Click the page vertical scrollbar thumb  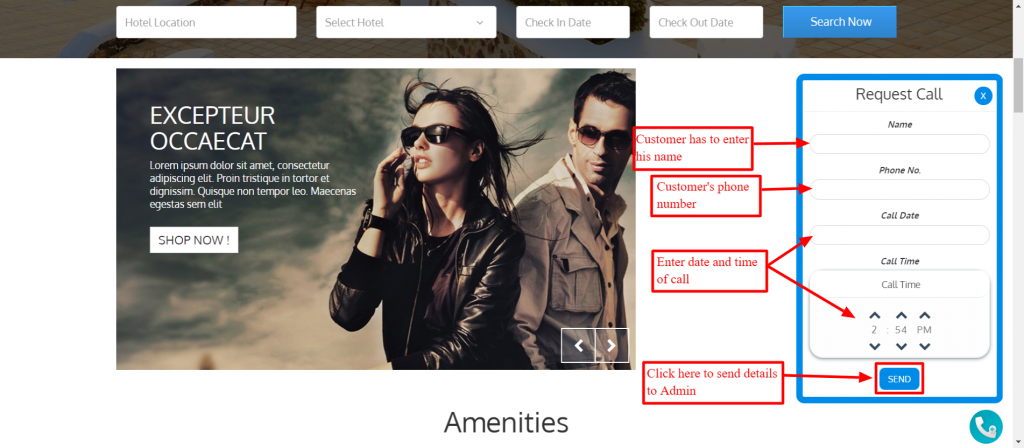coord(1018,85)
